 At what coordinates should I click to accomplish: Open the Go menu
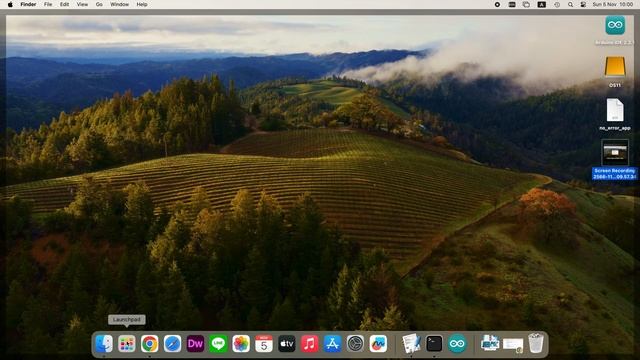99,4
